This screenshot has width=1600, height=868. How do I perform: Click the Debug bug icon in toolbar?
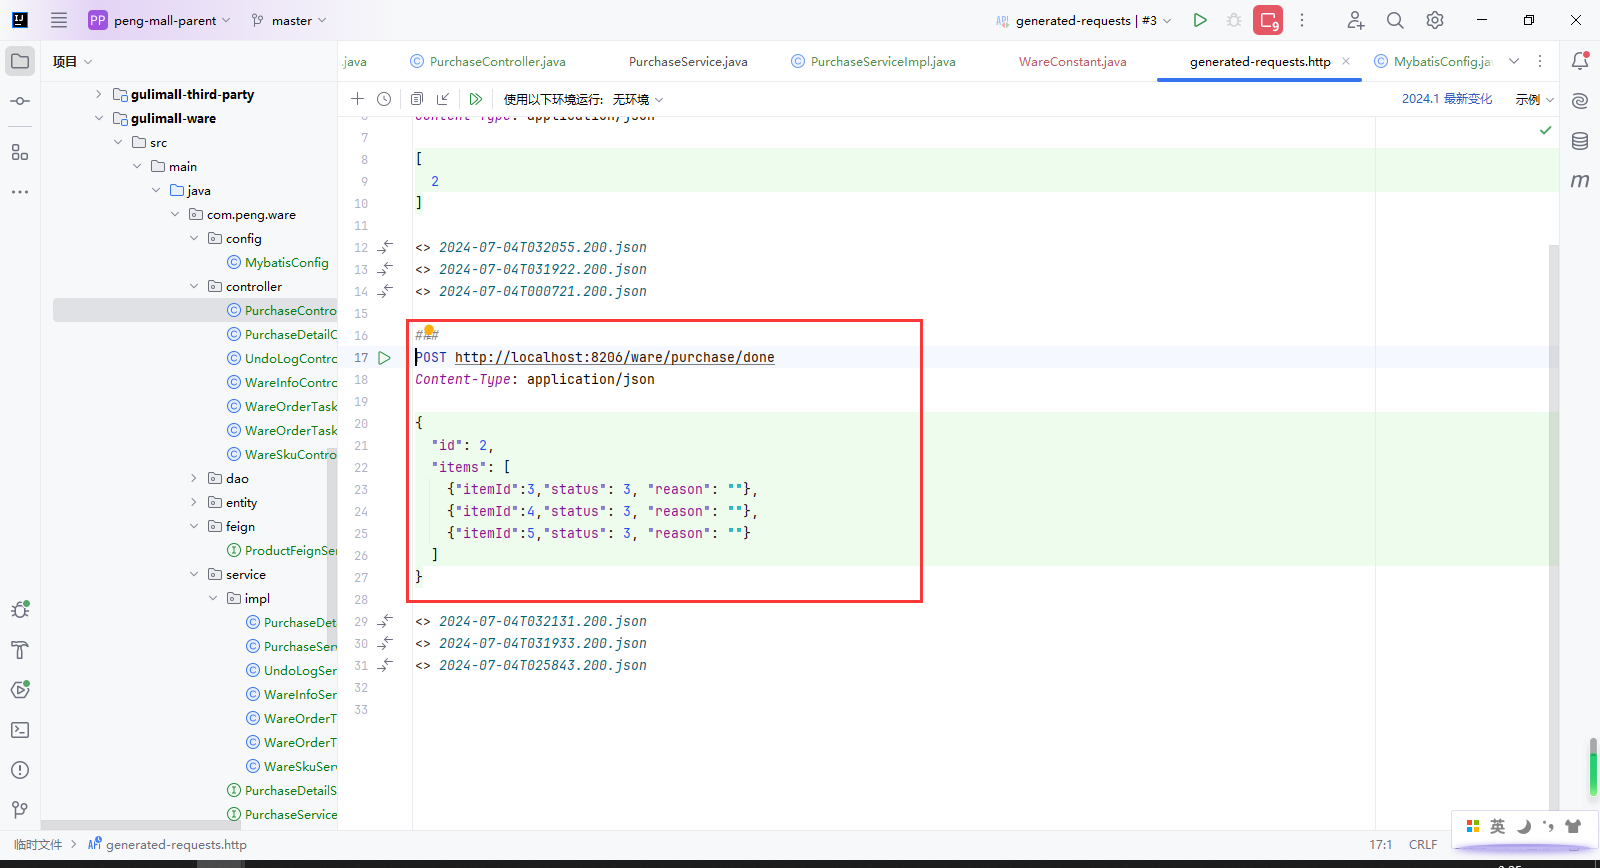tap(1234, 20)
